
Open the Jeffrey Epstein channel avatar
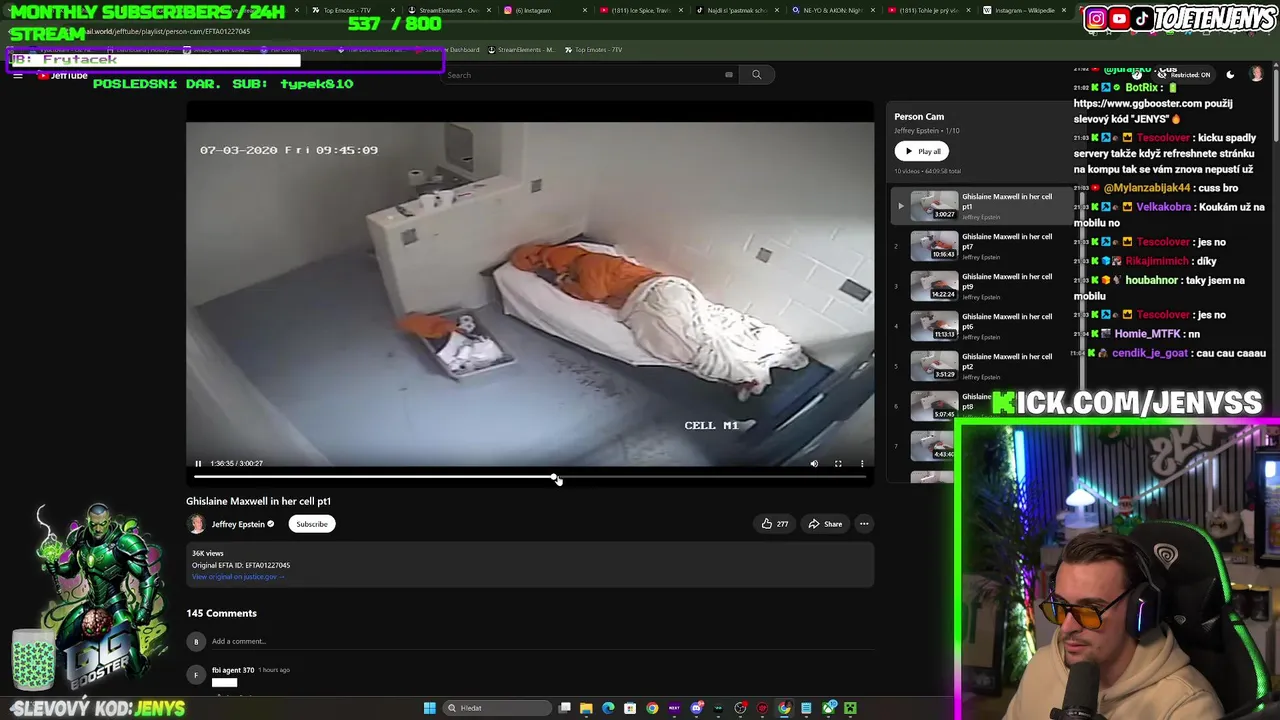click(197, 524)
